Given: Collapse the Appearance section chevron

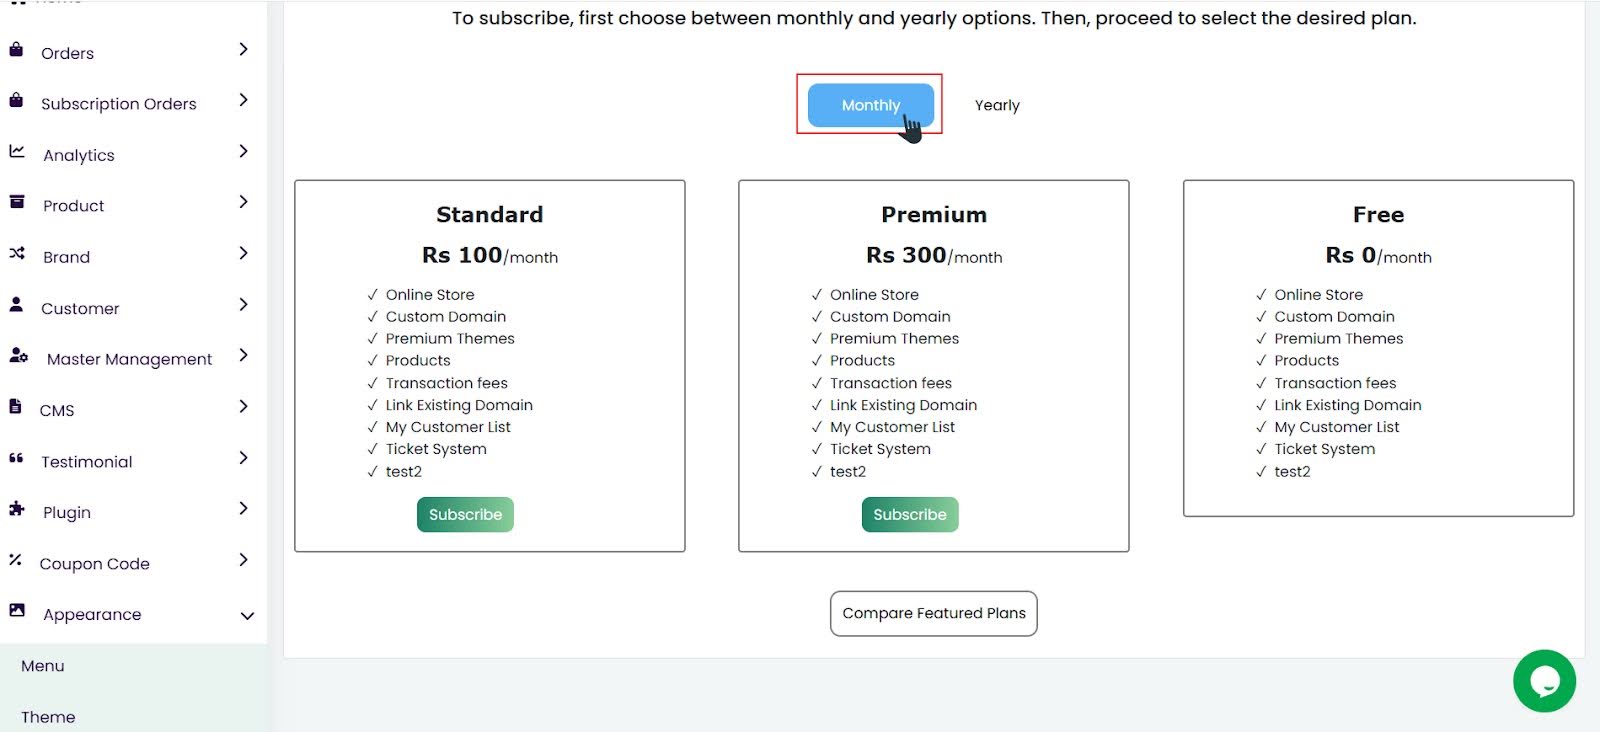Looking at the screenshot, I should [247, 616].
